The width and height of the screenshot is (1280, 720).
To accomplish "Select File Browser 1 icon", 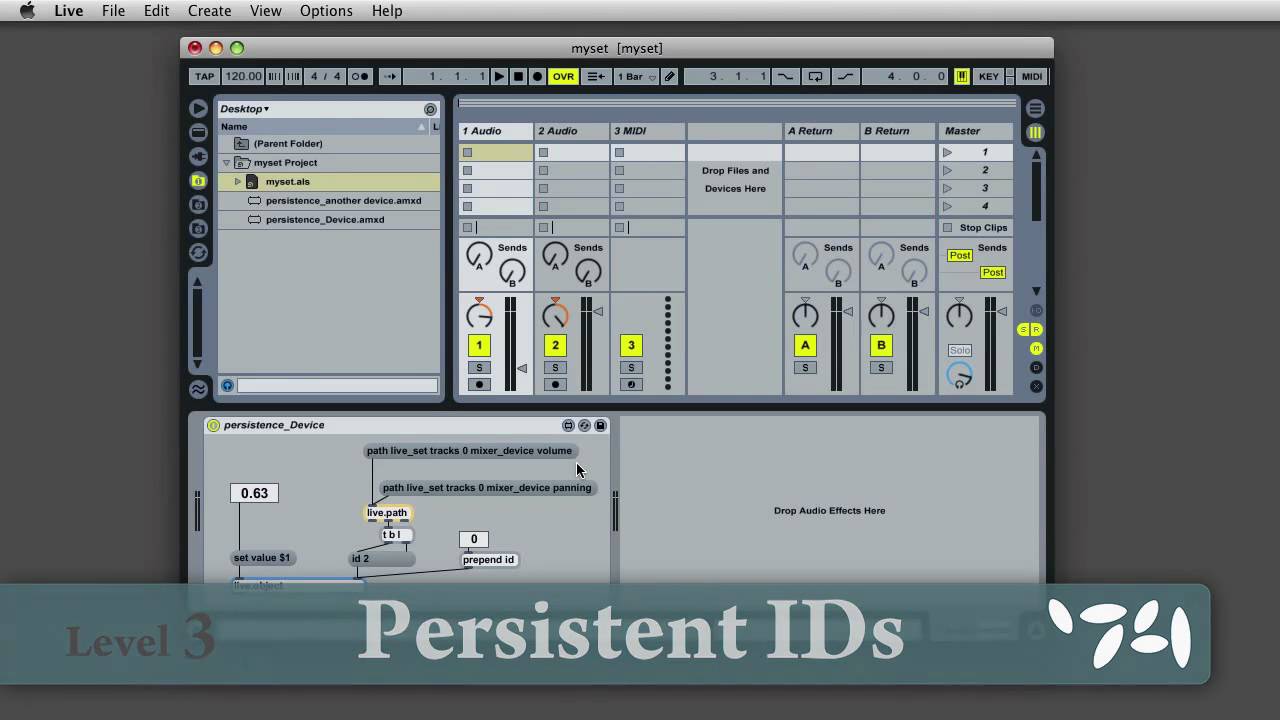I will pos(198,181).
